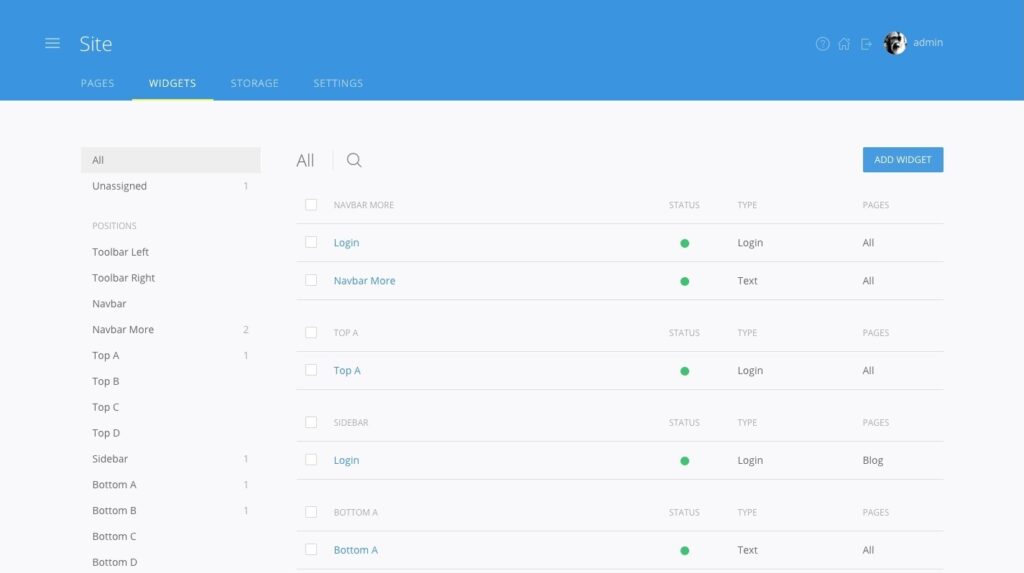The width and height of the screenshot is (1024, 573).
Task: Tick the checkbox next to Navbar More widget
Action: pos(311,280)
